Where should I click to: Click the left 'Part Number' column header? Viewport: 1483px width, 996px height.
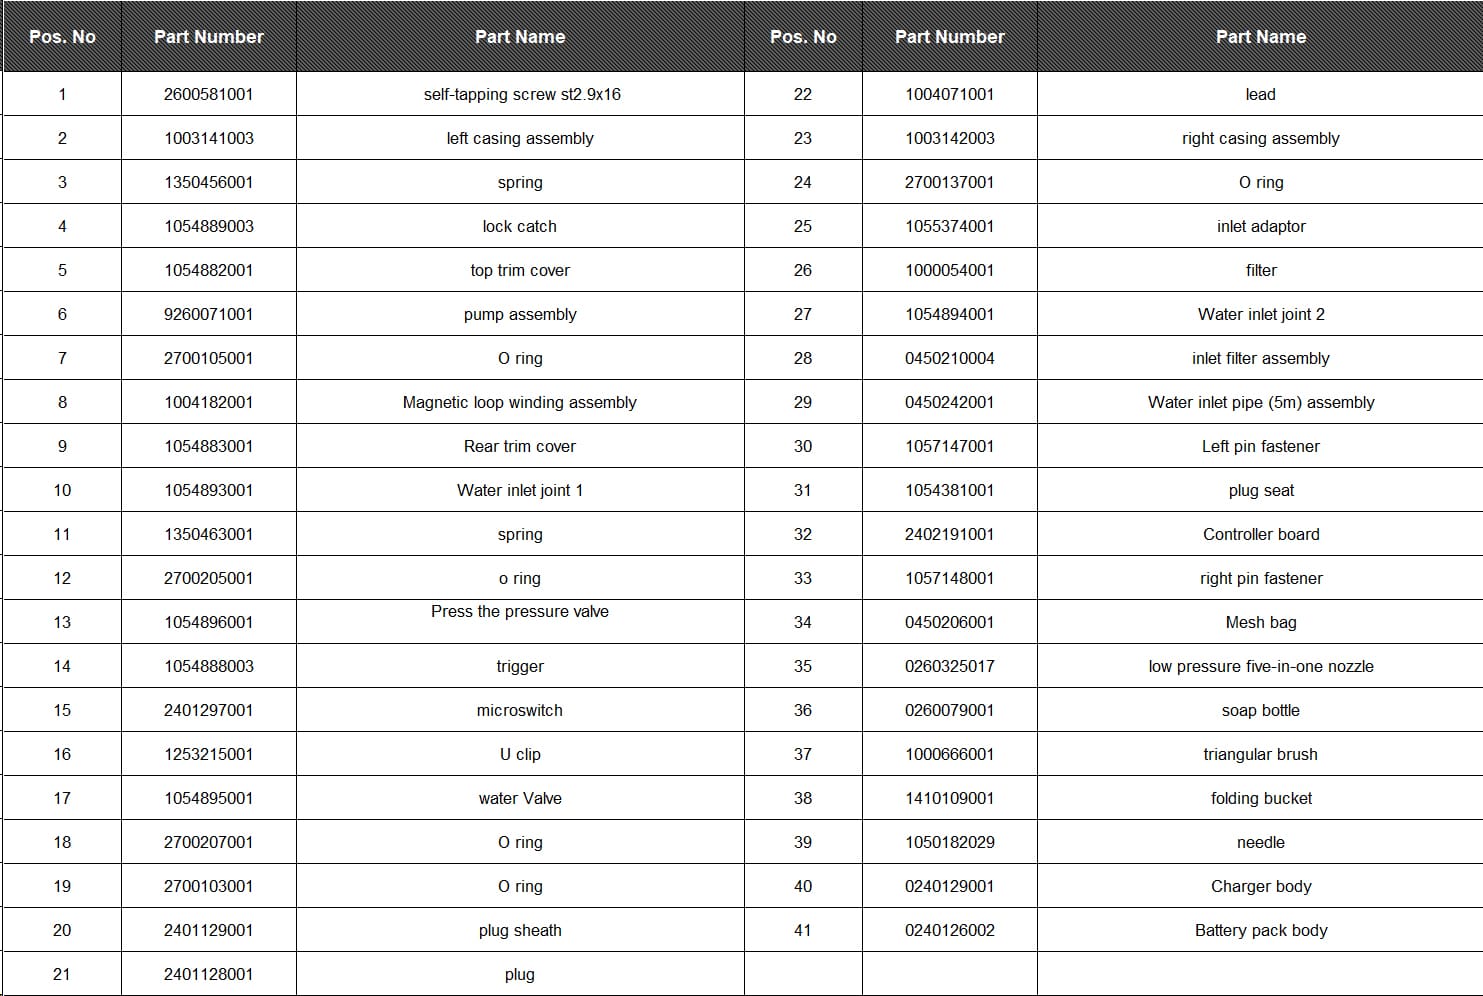click(x=208, y=37)
